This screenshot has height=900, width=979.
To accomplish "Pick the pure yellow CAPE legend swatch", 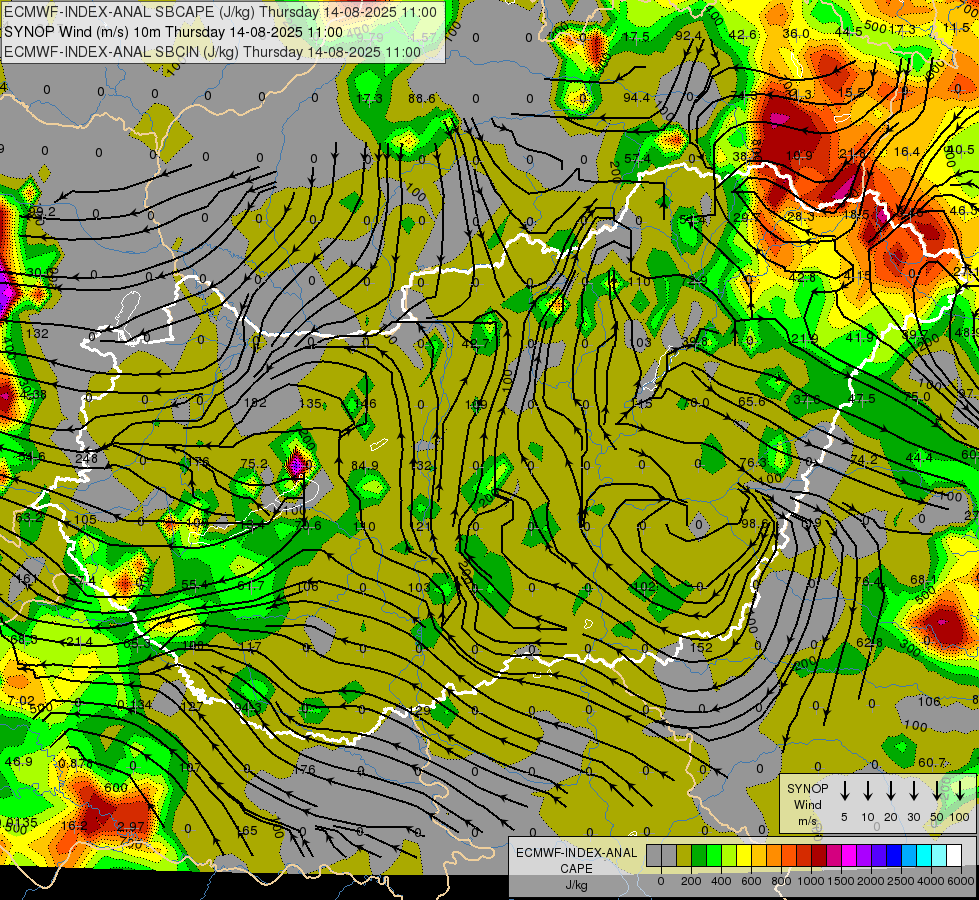I will 744,856.
